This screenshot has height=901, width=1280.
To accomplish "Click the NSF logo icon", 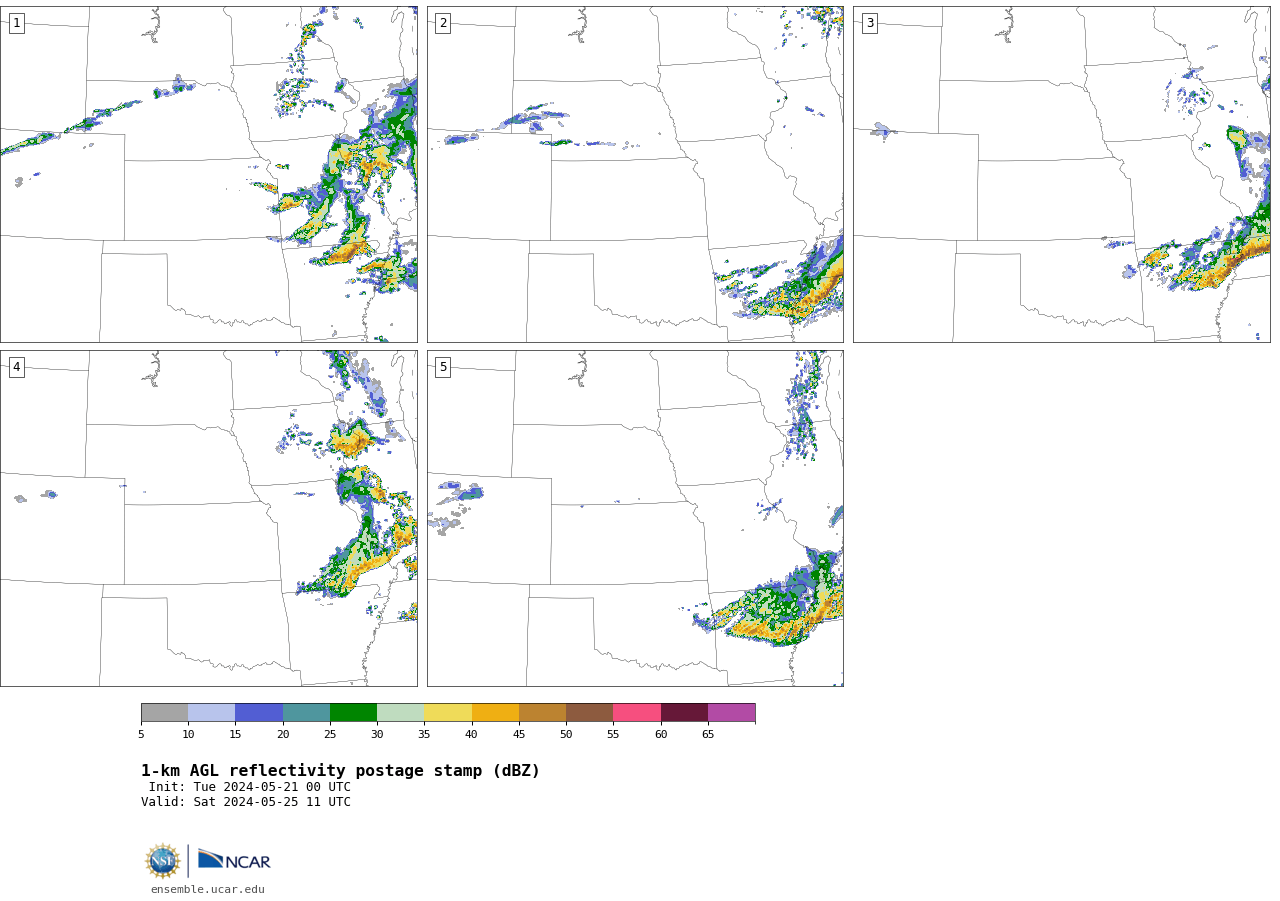I will point(163,861).
